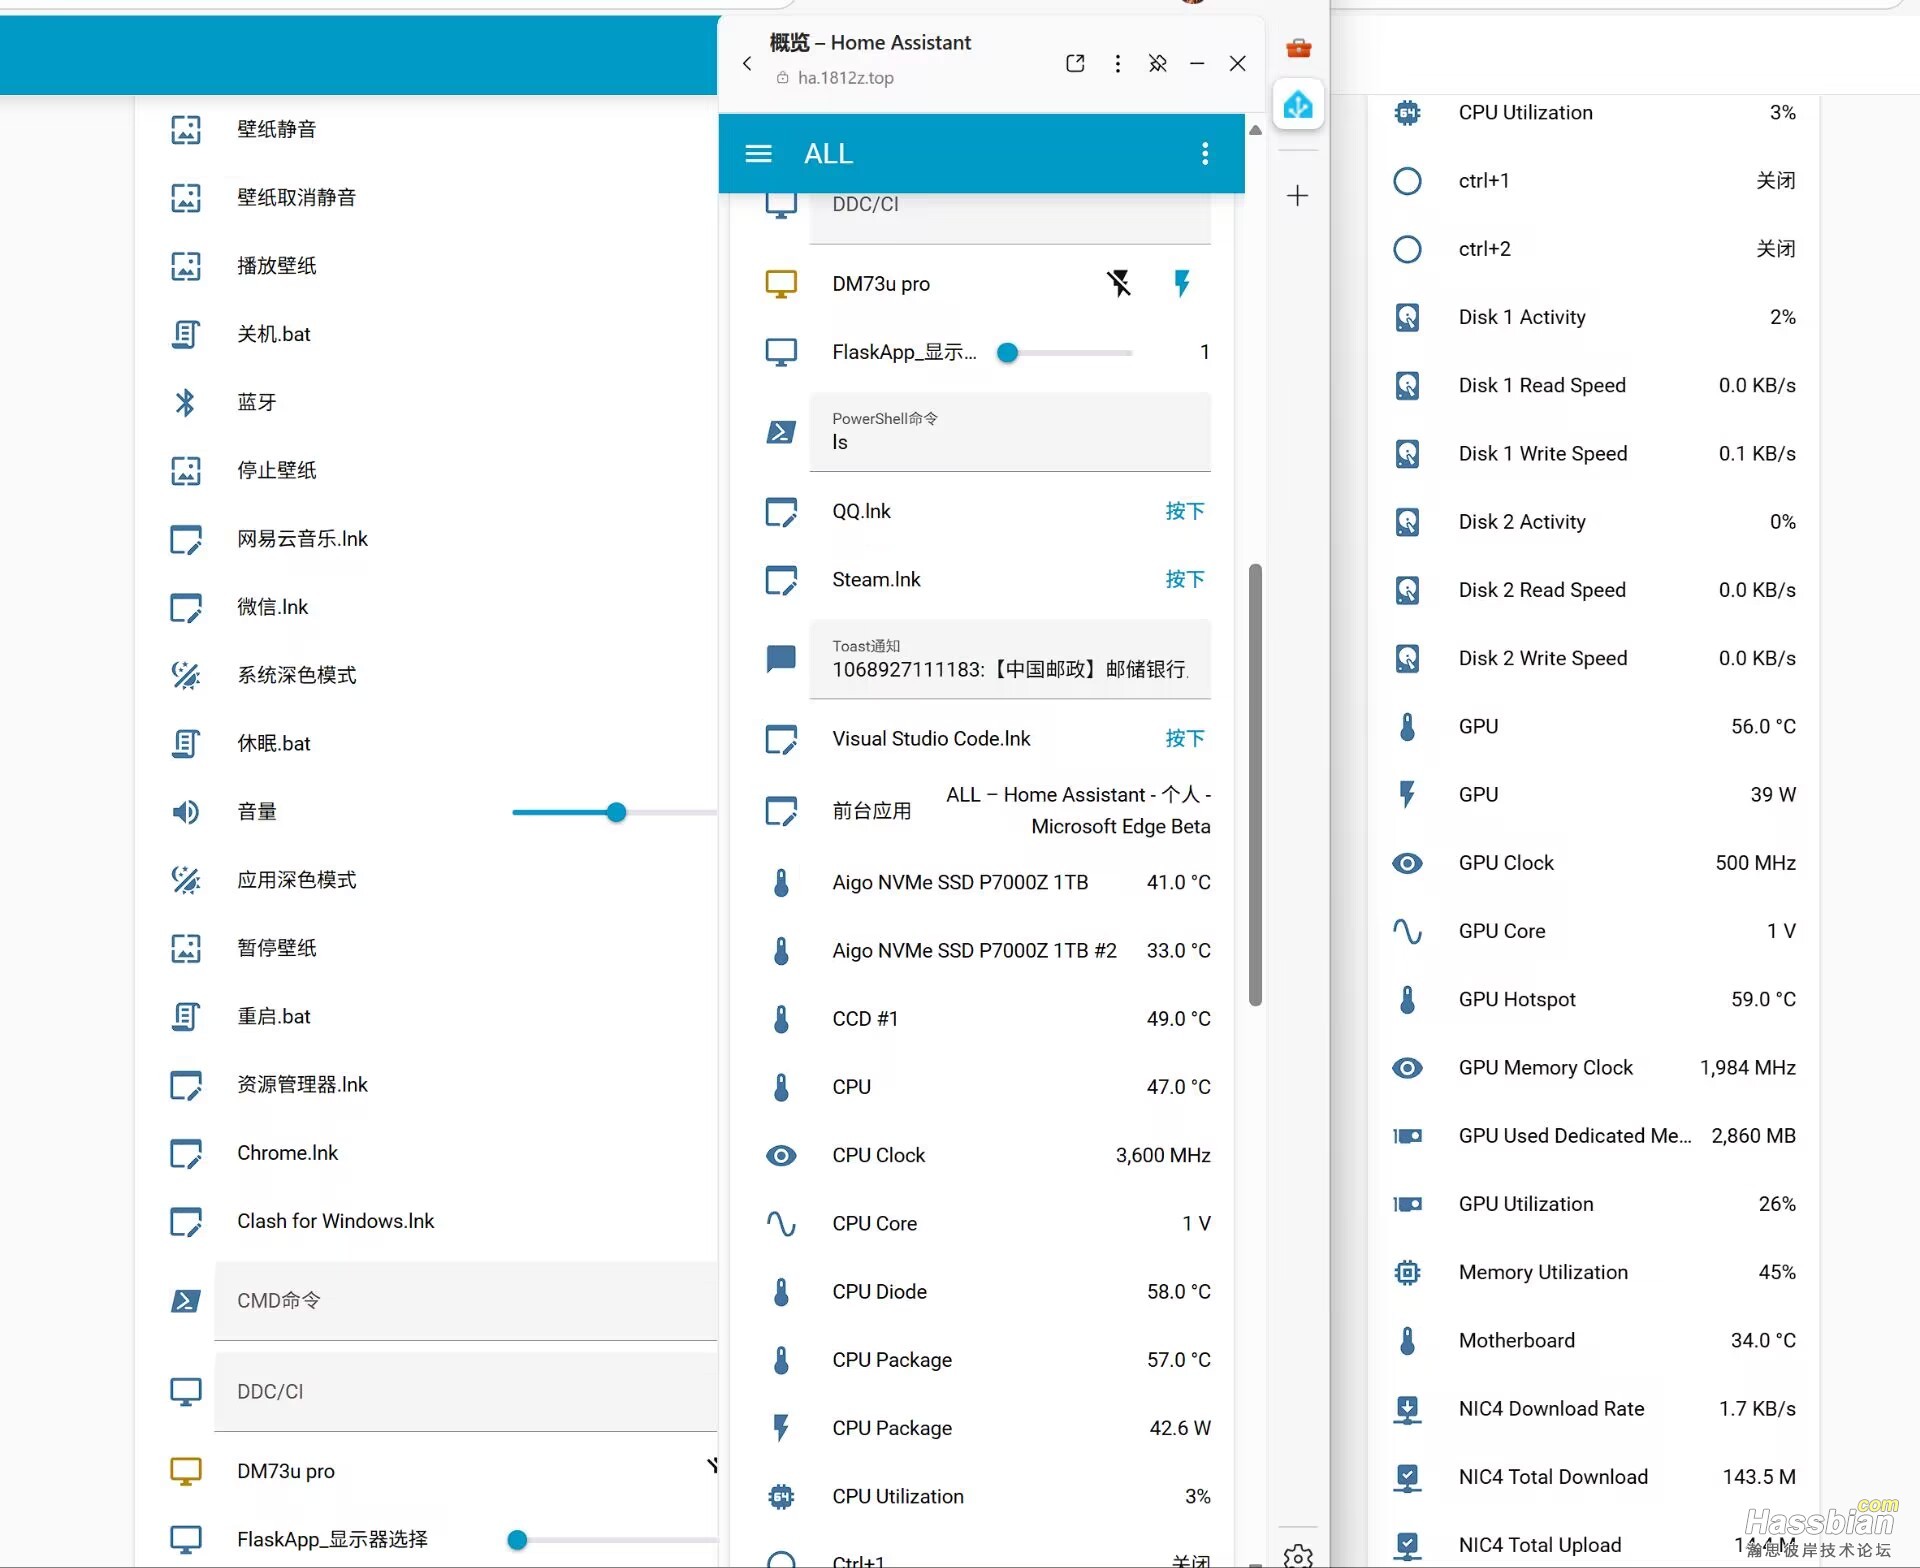Image resolution: width=1920 pixels, height=1568 pixels.
Task: Toggle the ctrl+1 circle entity
Action: (x=1407, y=181)
